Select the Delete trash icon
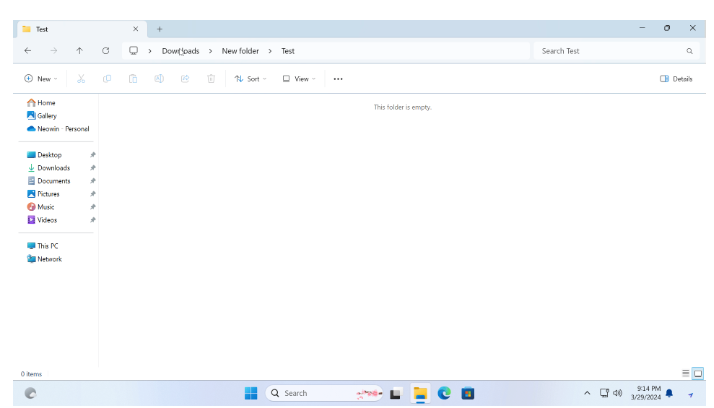Screen dimensions: 714x408 [211, 79]
